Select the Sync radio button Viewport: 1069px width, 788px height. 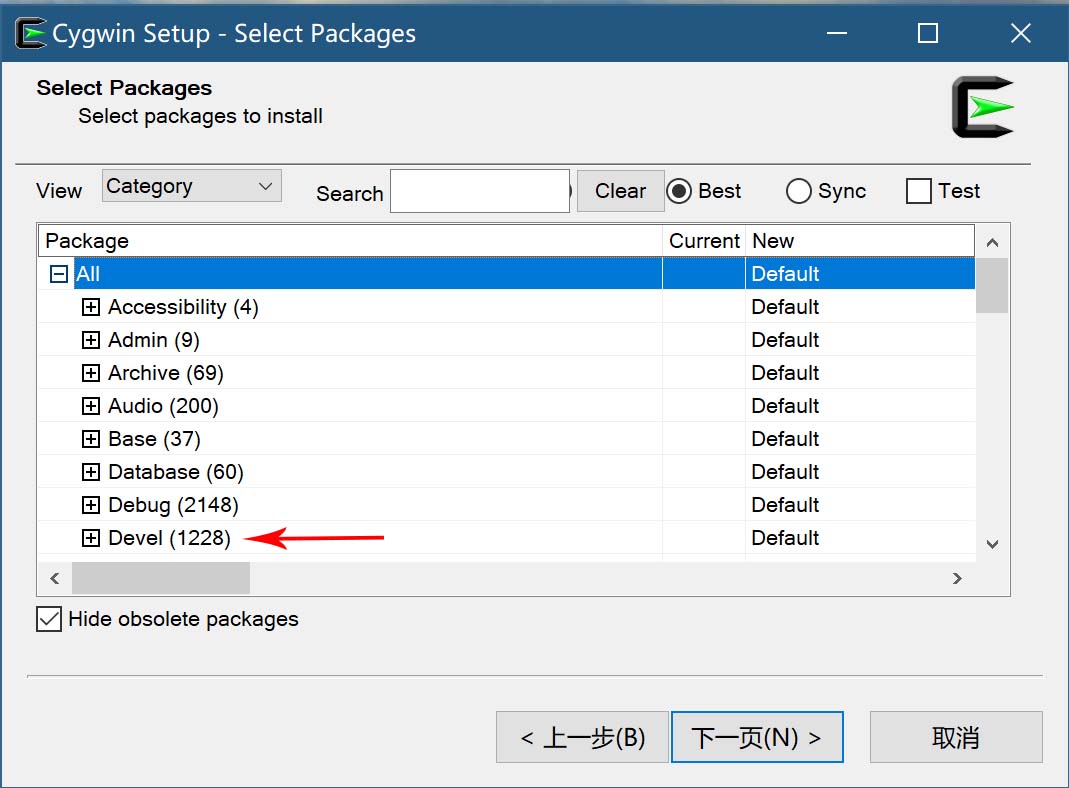click(798, 192)
